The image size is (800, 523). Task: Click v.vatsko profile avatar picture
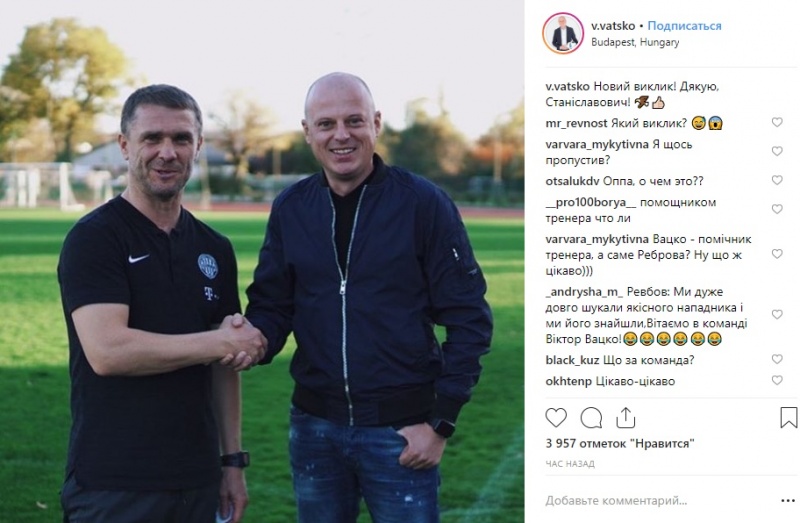click(563, 34)
